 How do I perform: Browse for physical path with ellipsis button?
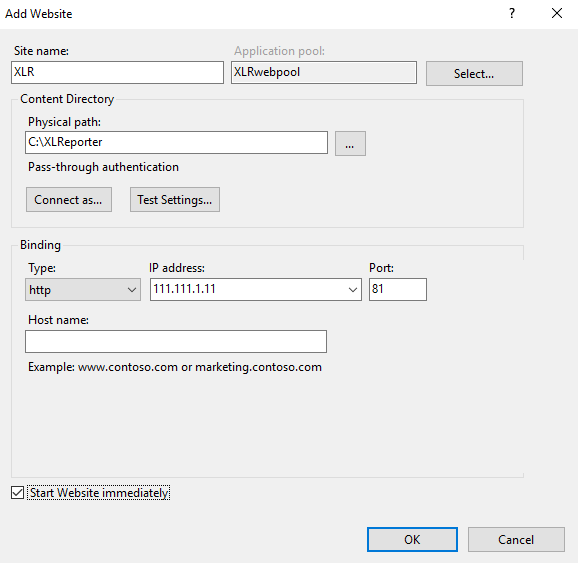click(350, 143)
